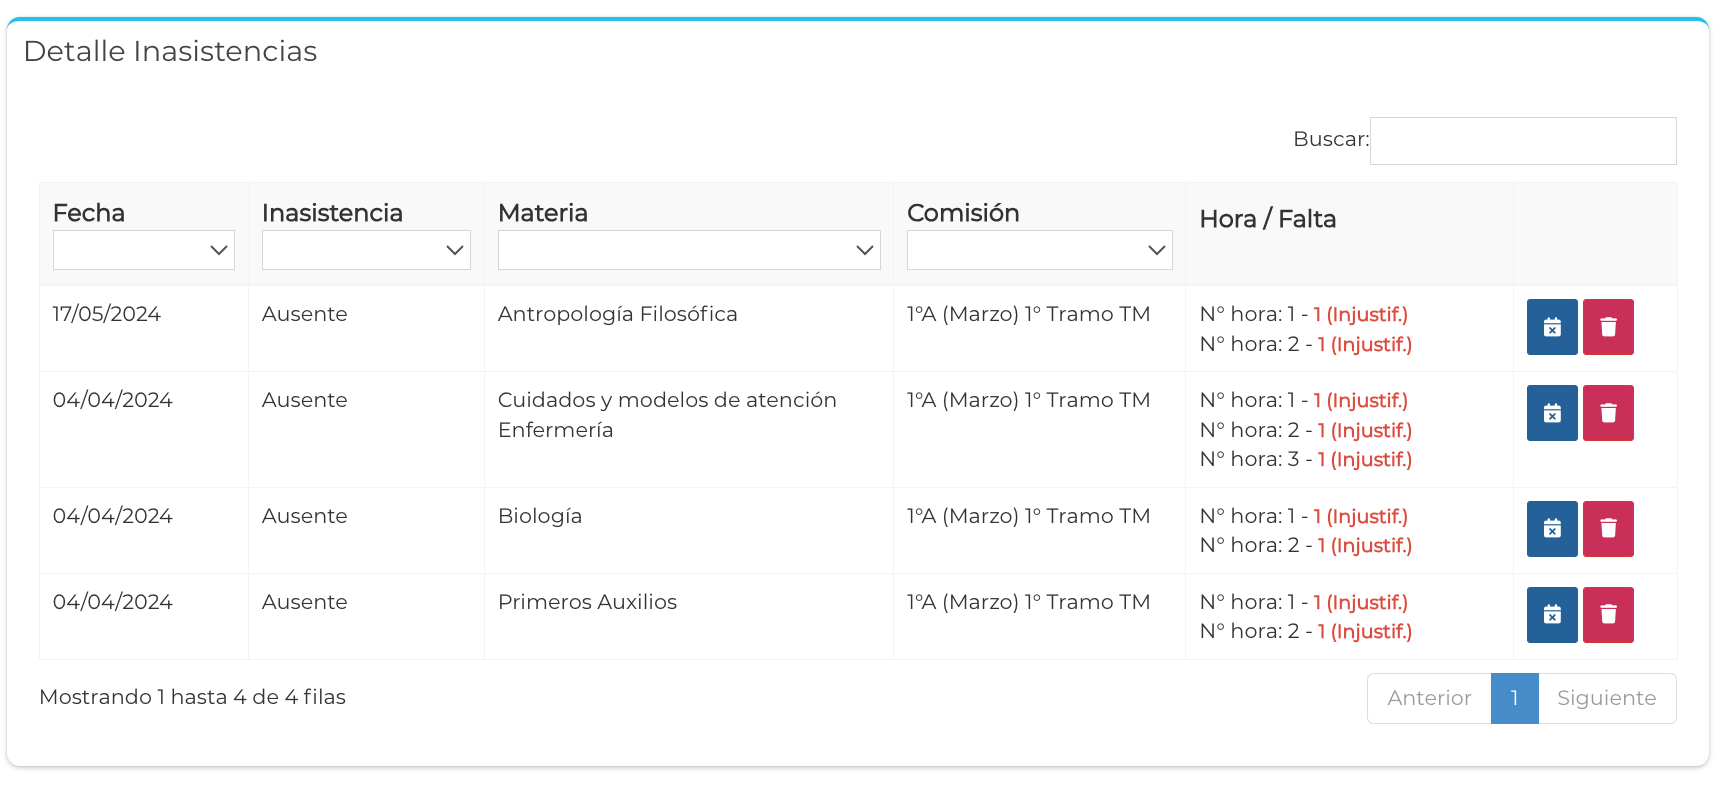Open the Fecha filter dropdown
Screen dimensions: 1722x802
pos(144,250)
